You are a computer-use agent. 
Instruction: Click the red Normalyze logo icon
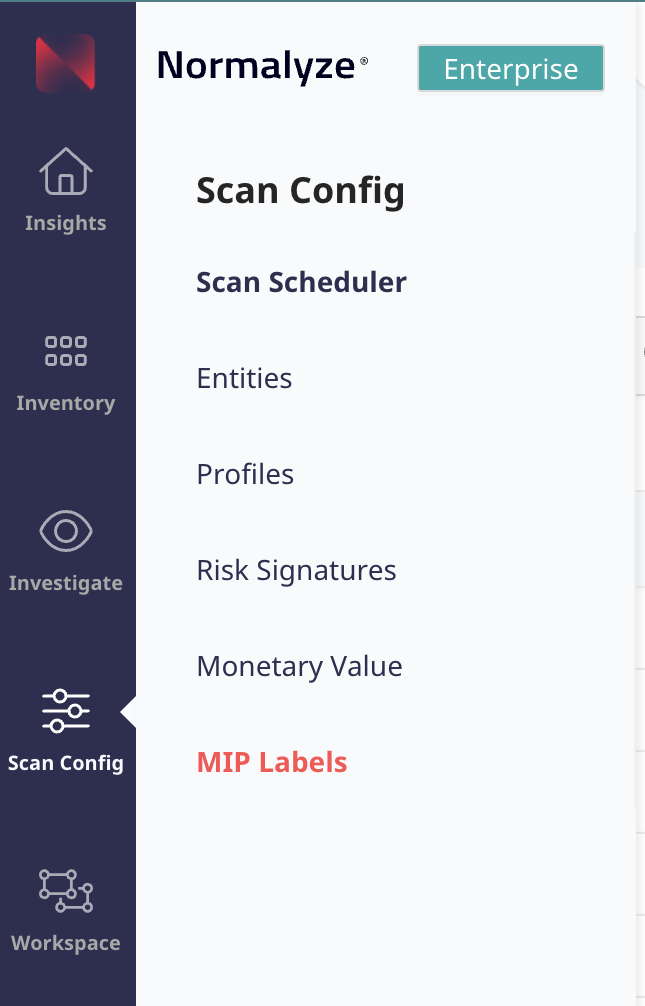tap(65, 63)
